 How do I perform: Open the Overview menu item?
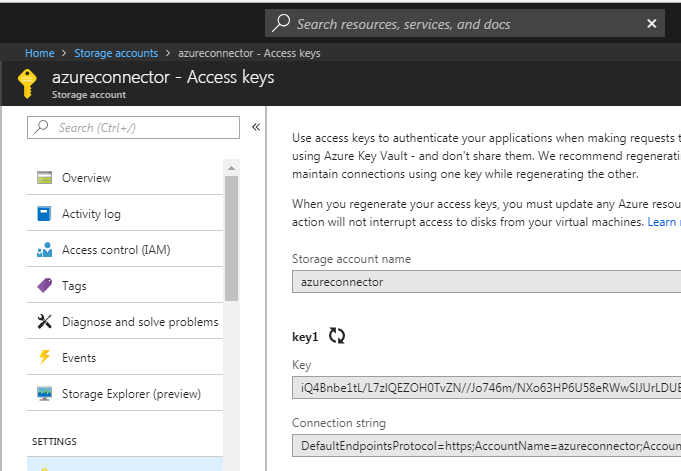click(86, 178)
